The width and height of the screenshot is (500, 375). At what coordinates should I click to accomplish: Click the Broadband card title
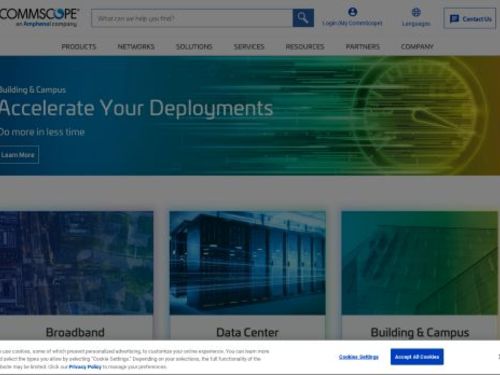click(75, 332)
